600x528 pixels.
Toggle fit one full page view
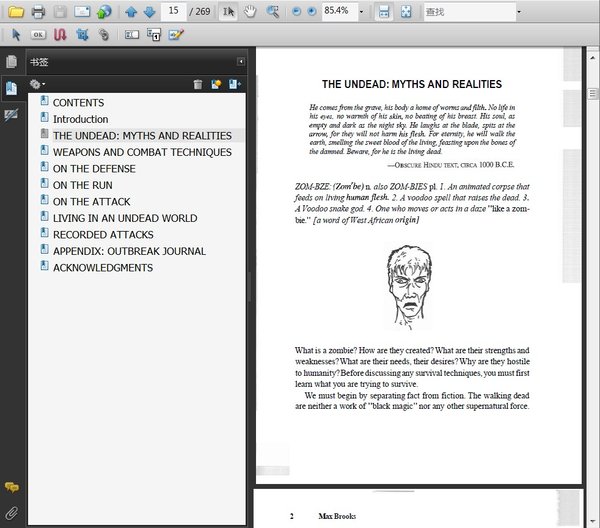point(406,12)
